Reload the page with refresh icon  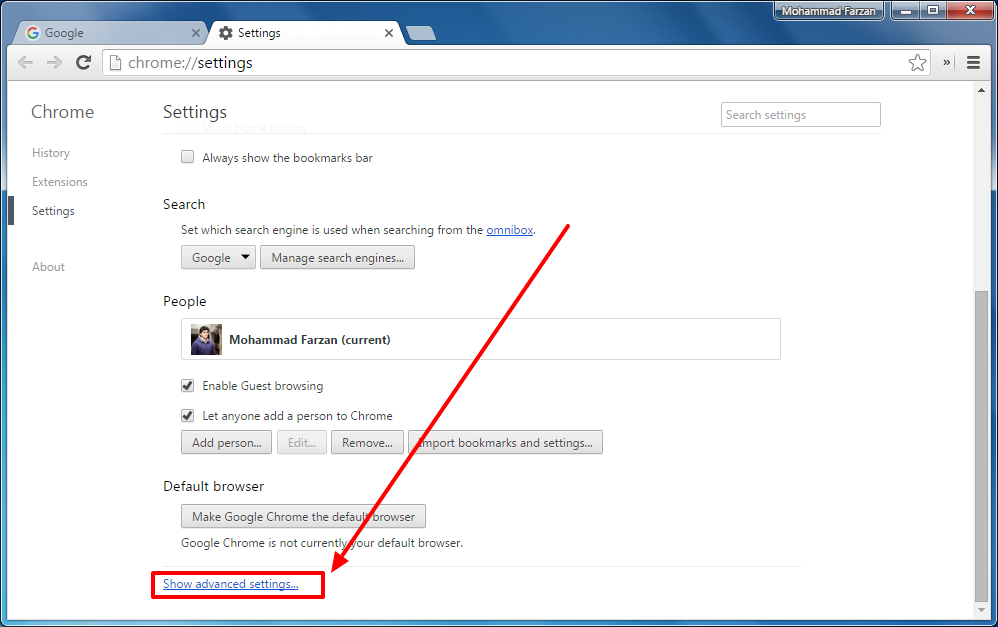(x=83, y=62)
